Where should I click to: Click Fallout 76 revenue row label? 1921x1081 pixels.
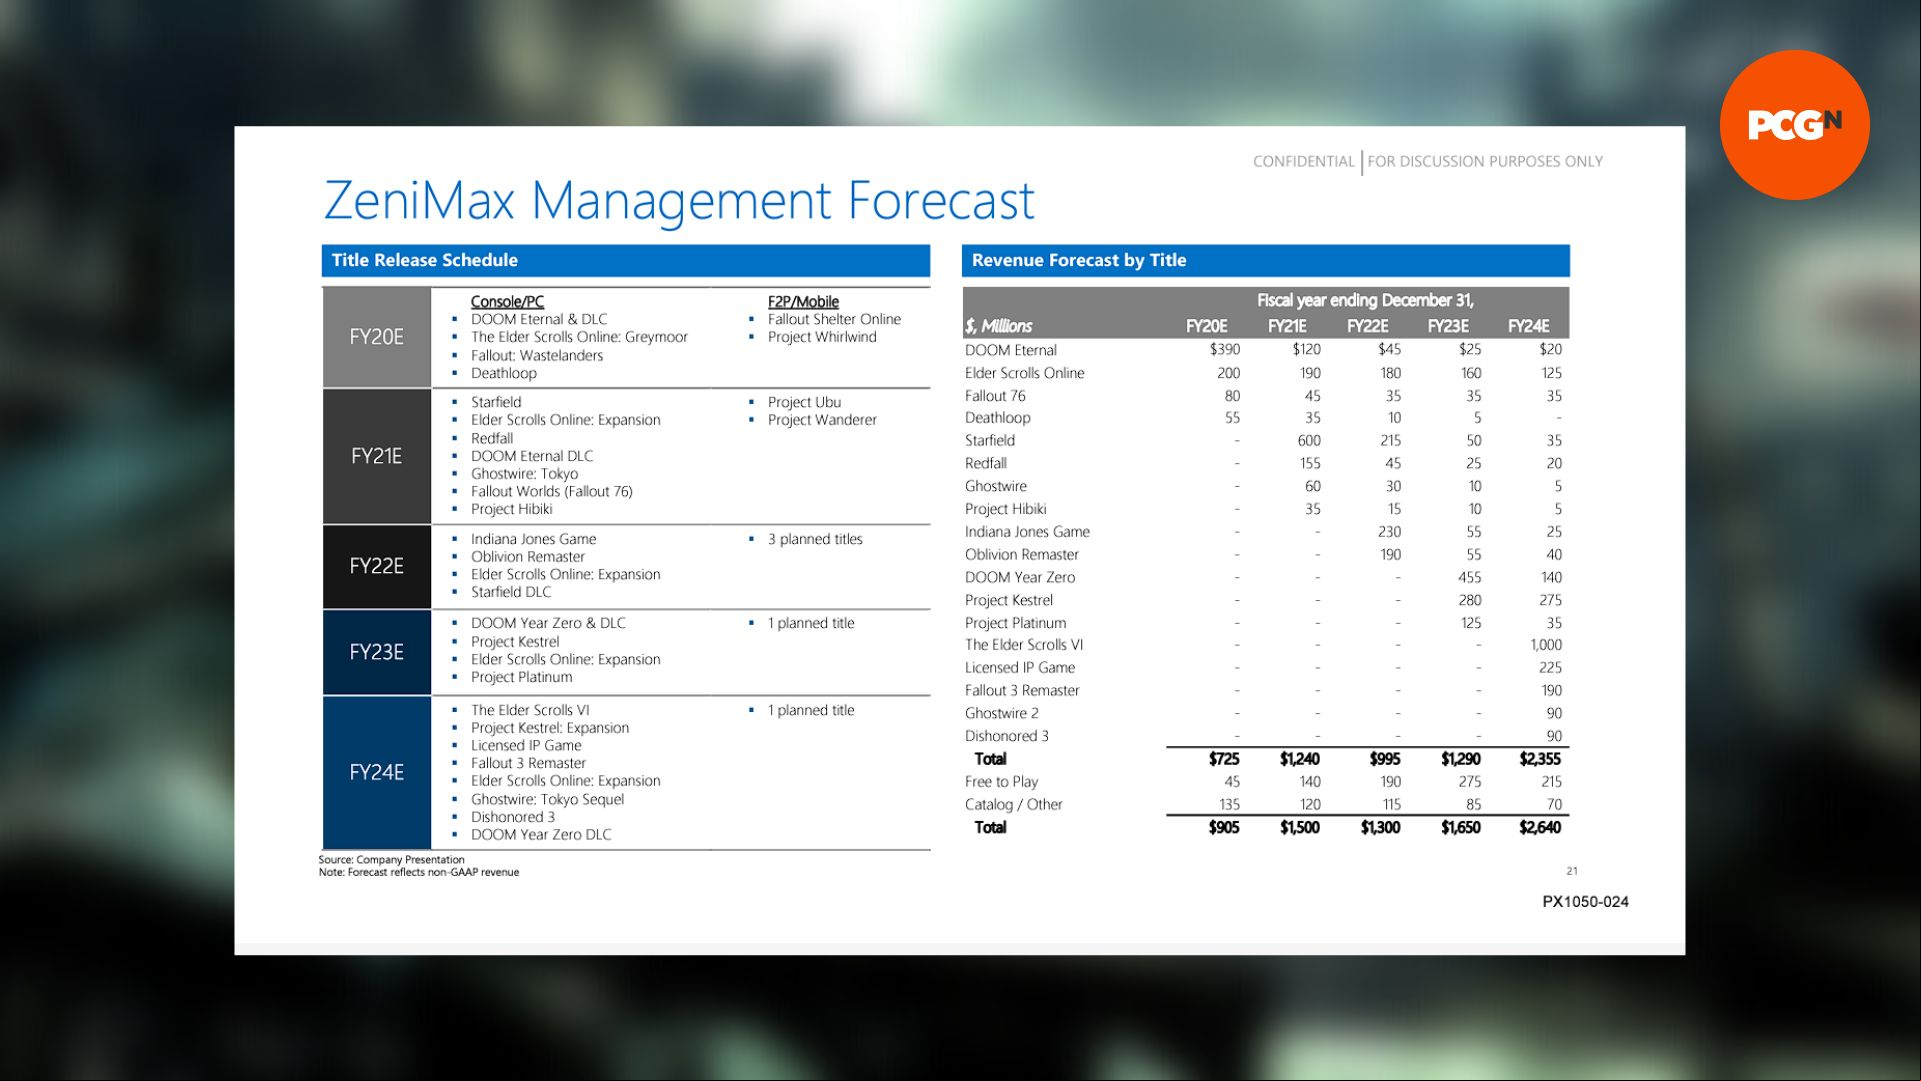pos(995,396)
